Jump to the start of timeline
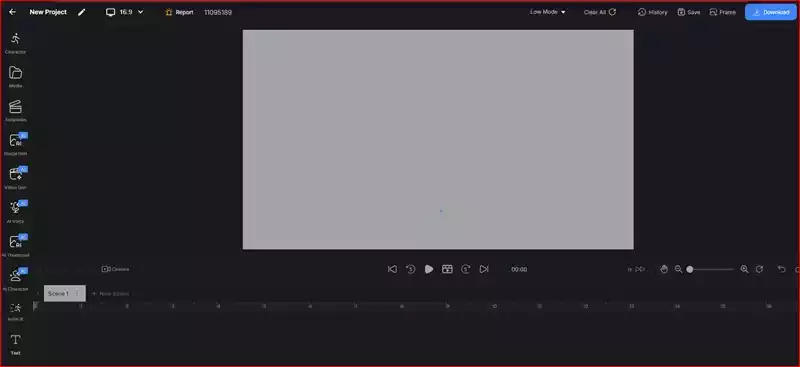Screen dimensions: 800x367 pyautogui.click(x=392, y=269)
